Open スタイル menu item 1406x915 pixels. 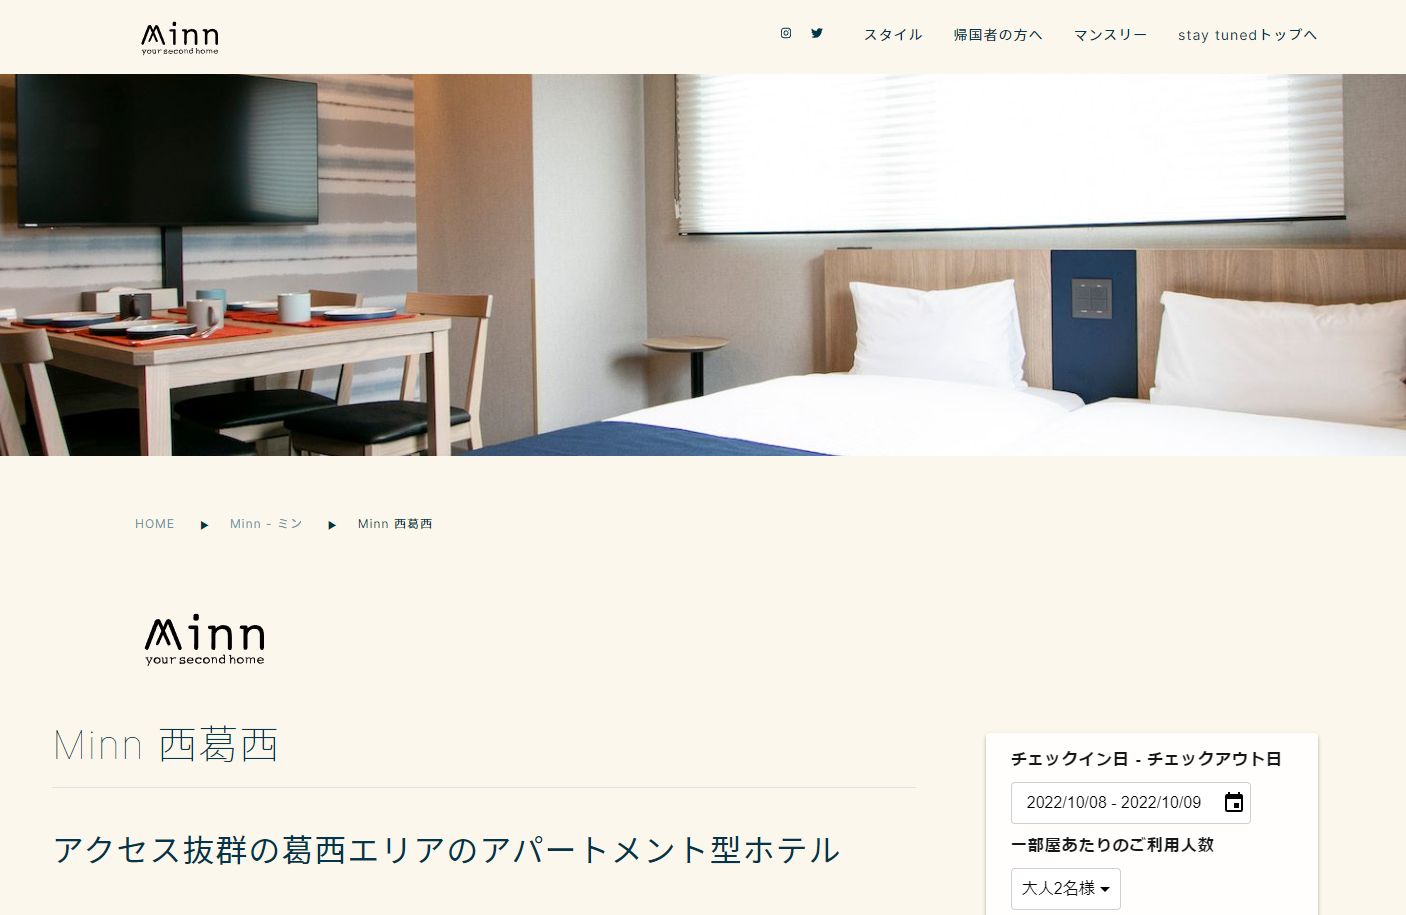(x=893, y=35)
